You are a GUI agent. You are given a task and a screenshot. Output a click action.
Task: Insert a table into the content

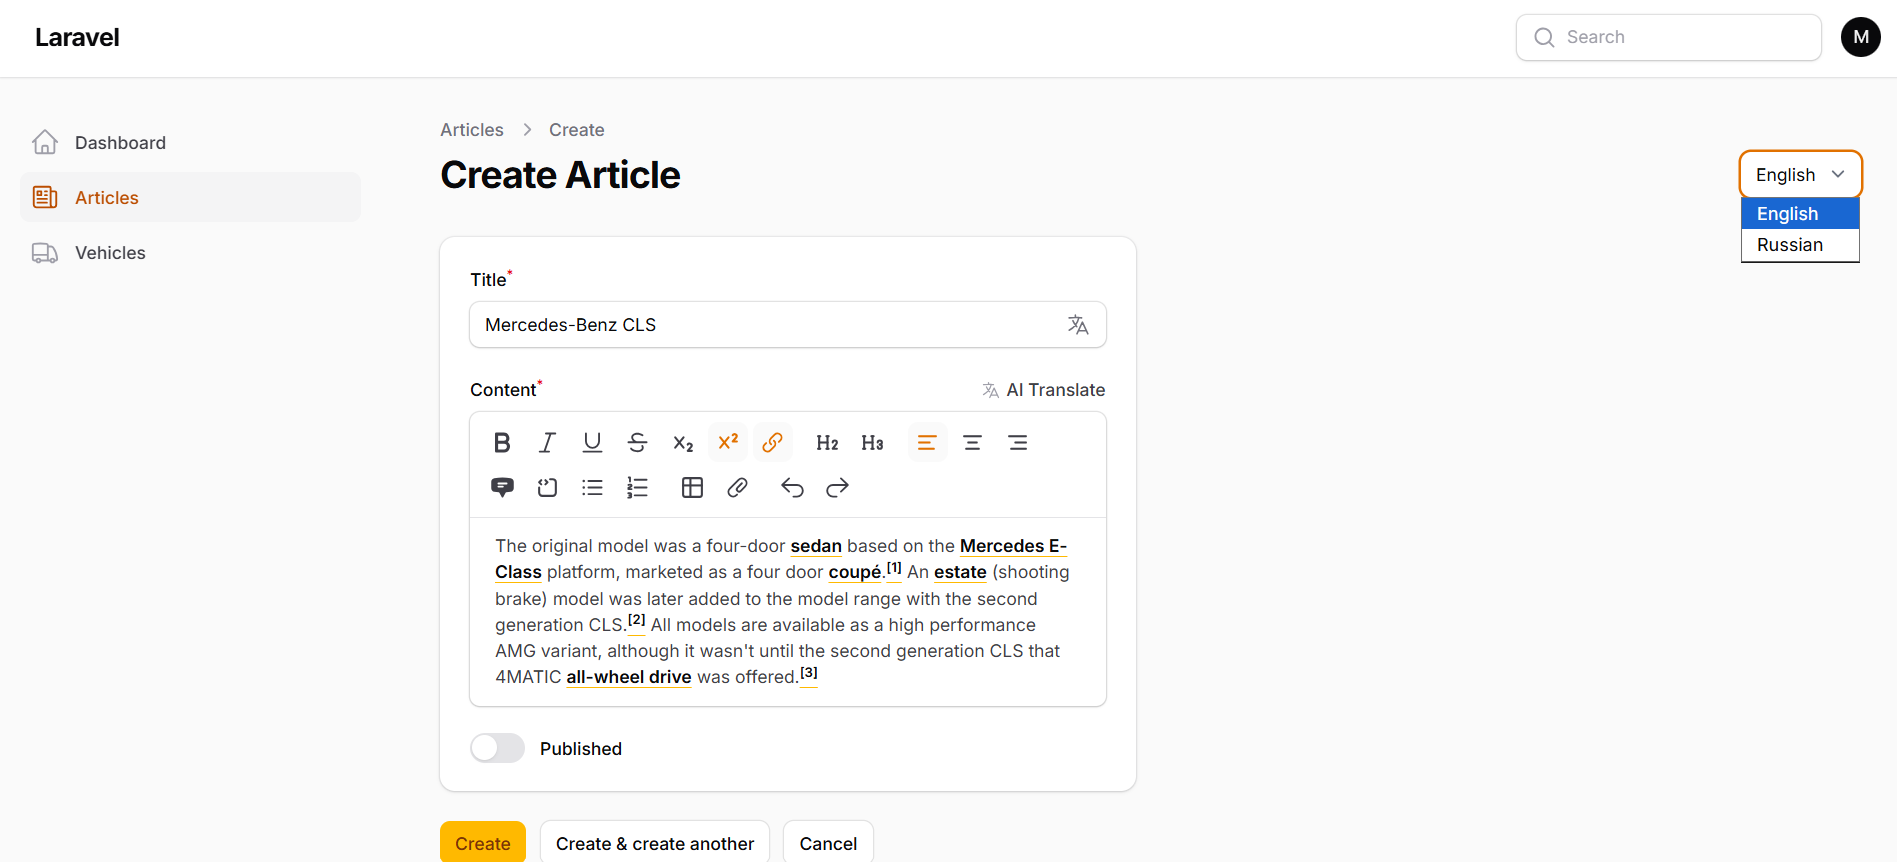click(692, 488)
